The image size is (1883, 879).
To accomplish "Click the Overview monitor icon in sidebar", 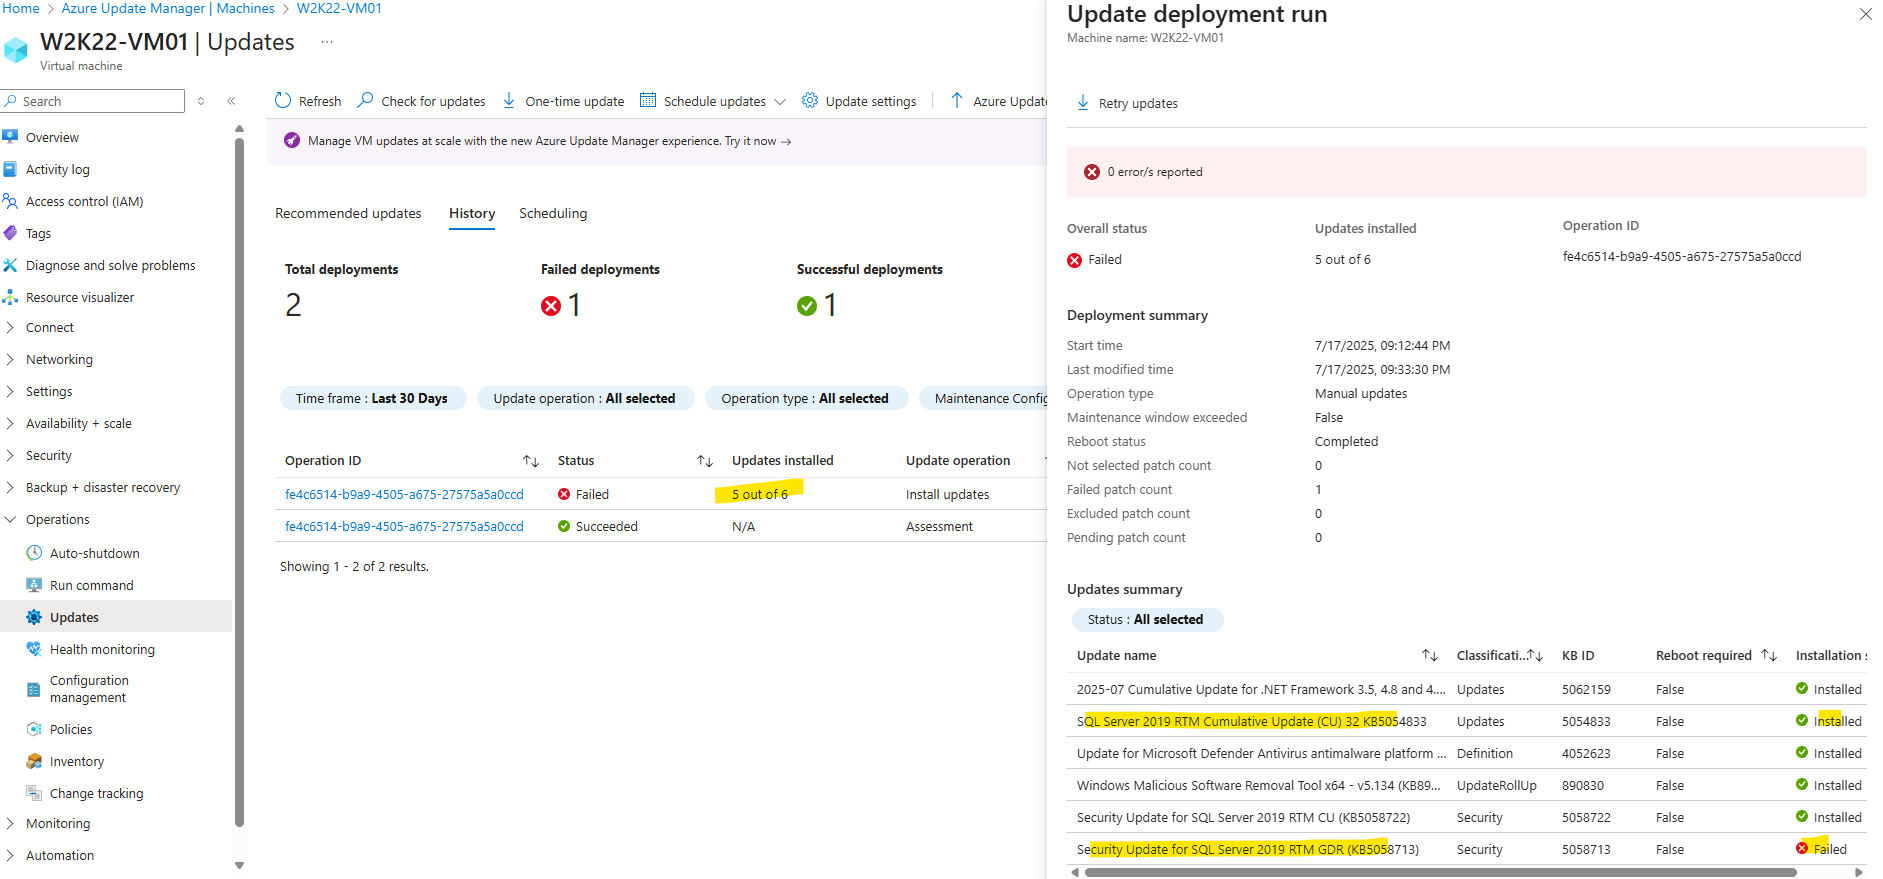I will pos(11,137).
